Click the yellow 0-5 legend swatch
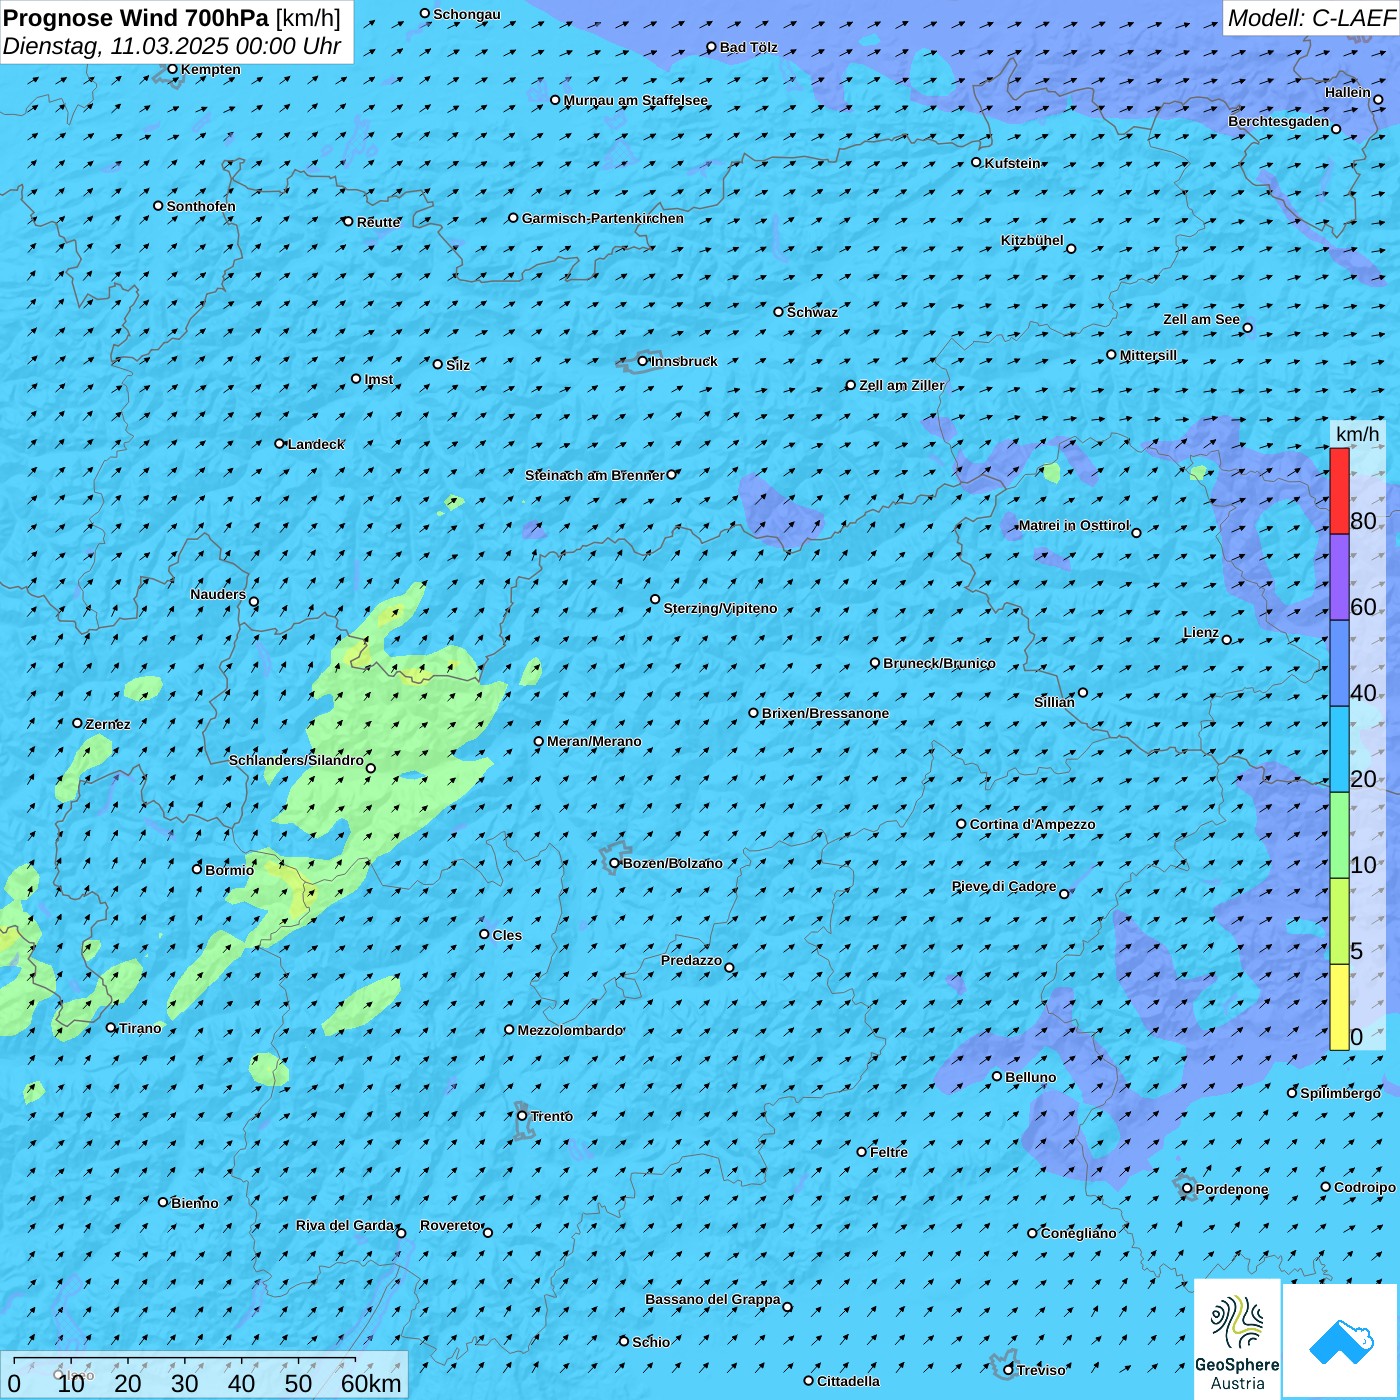The height and width of the screenshot is (1400, 1400). [x=1339, y=1007]
